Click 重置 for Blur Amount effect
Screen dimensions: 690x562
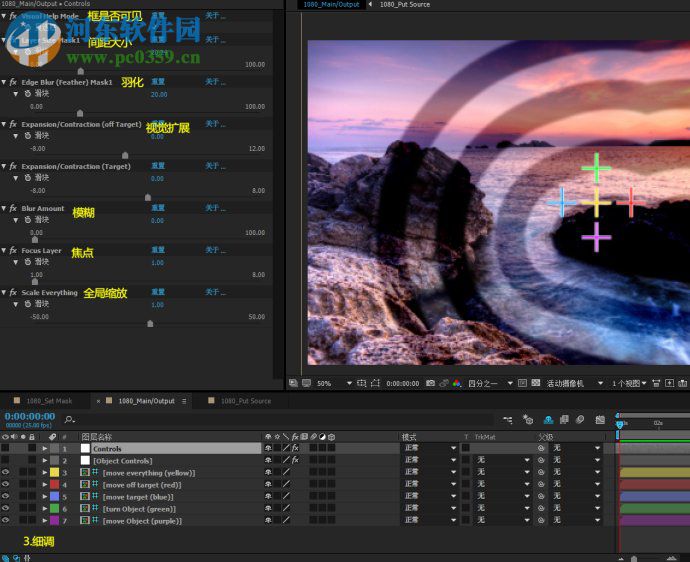click(158, 208)
